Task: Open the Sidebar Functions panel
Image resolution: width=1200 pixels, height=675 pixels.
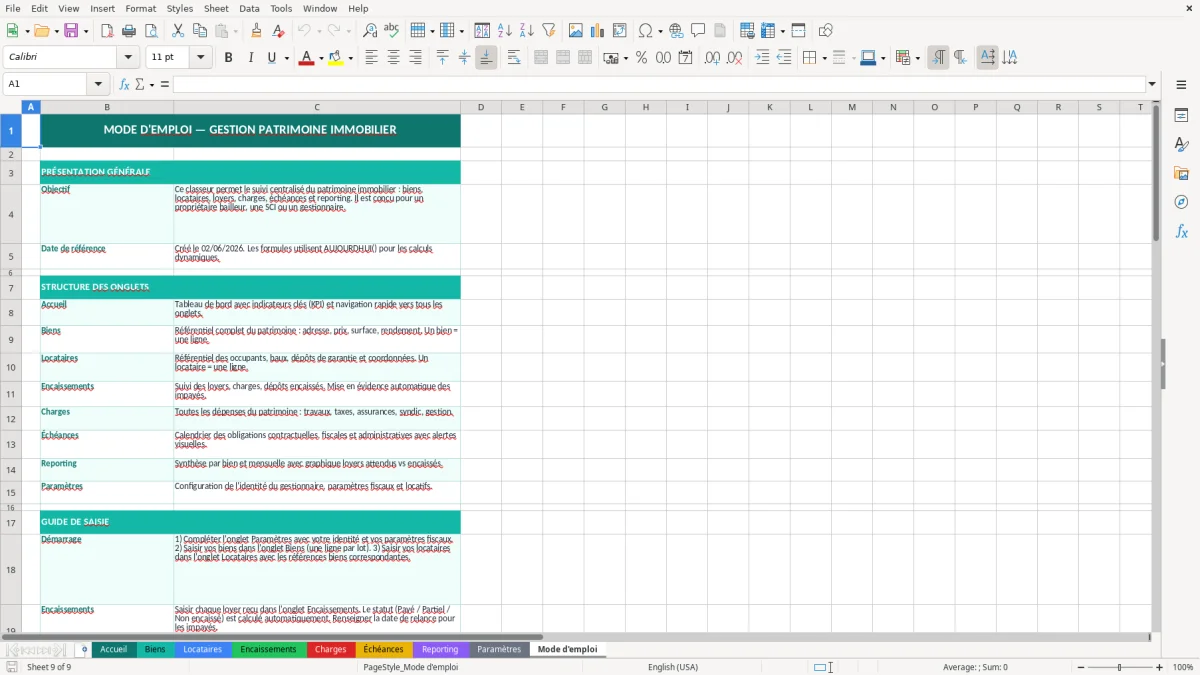Action: 1181,231
